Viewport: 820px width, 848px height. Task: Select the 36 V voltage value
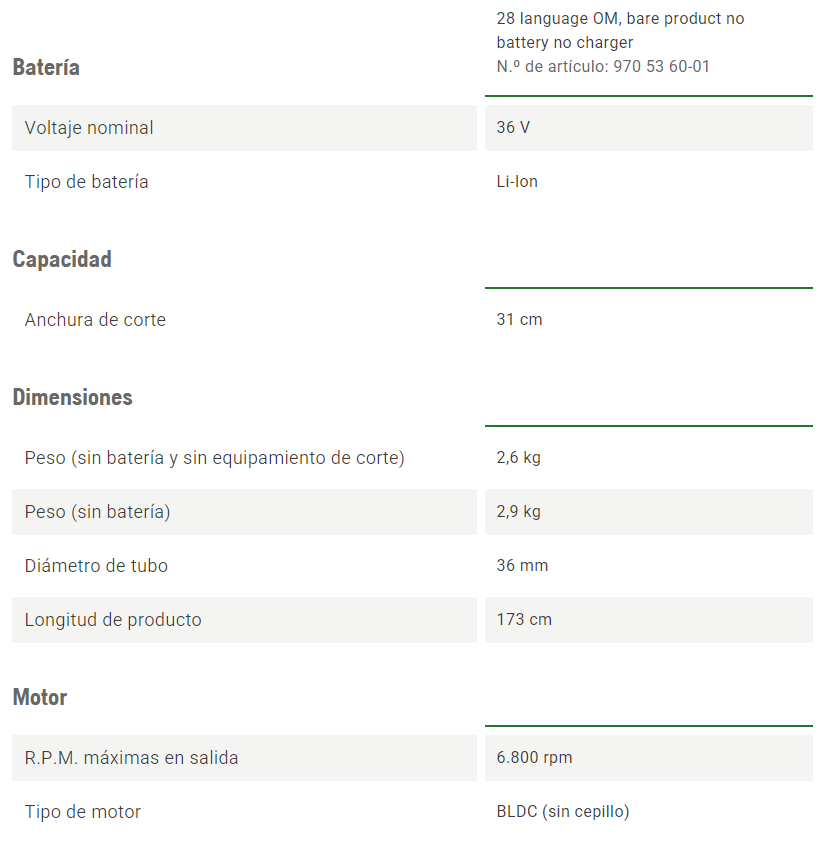(513, 128)
